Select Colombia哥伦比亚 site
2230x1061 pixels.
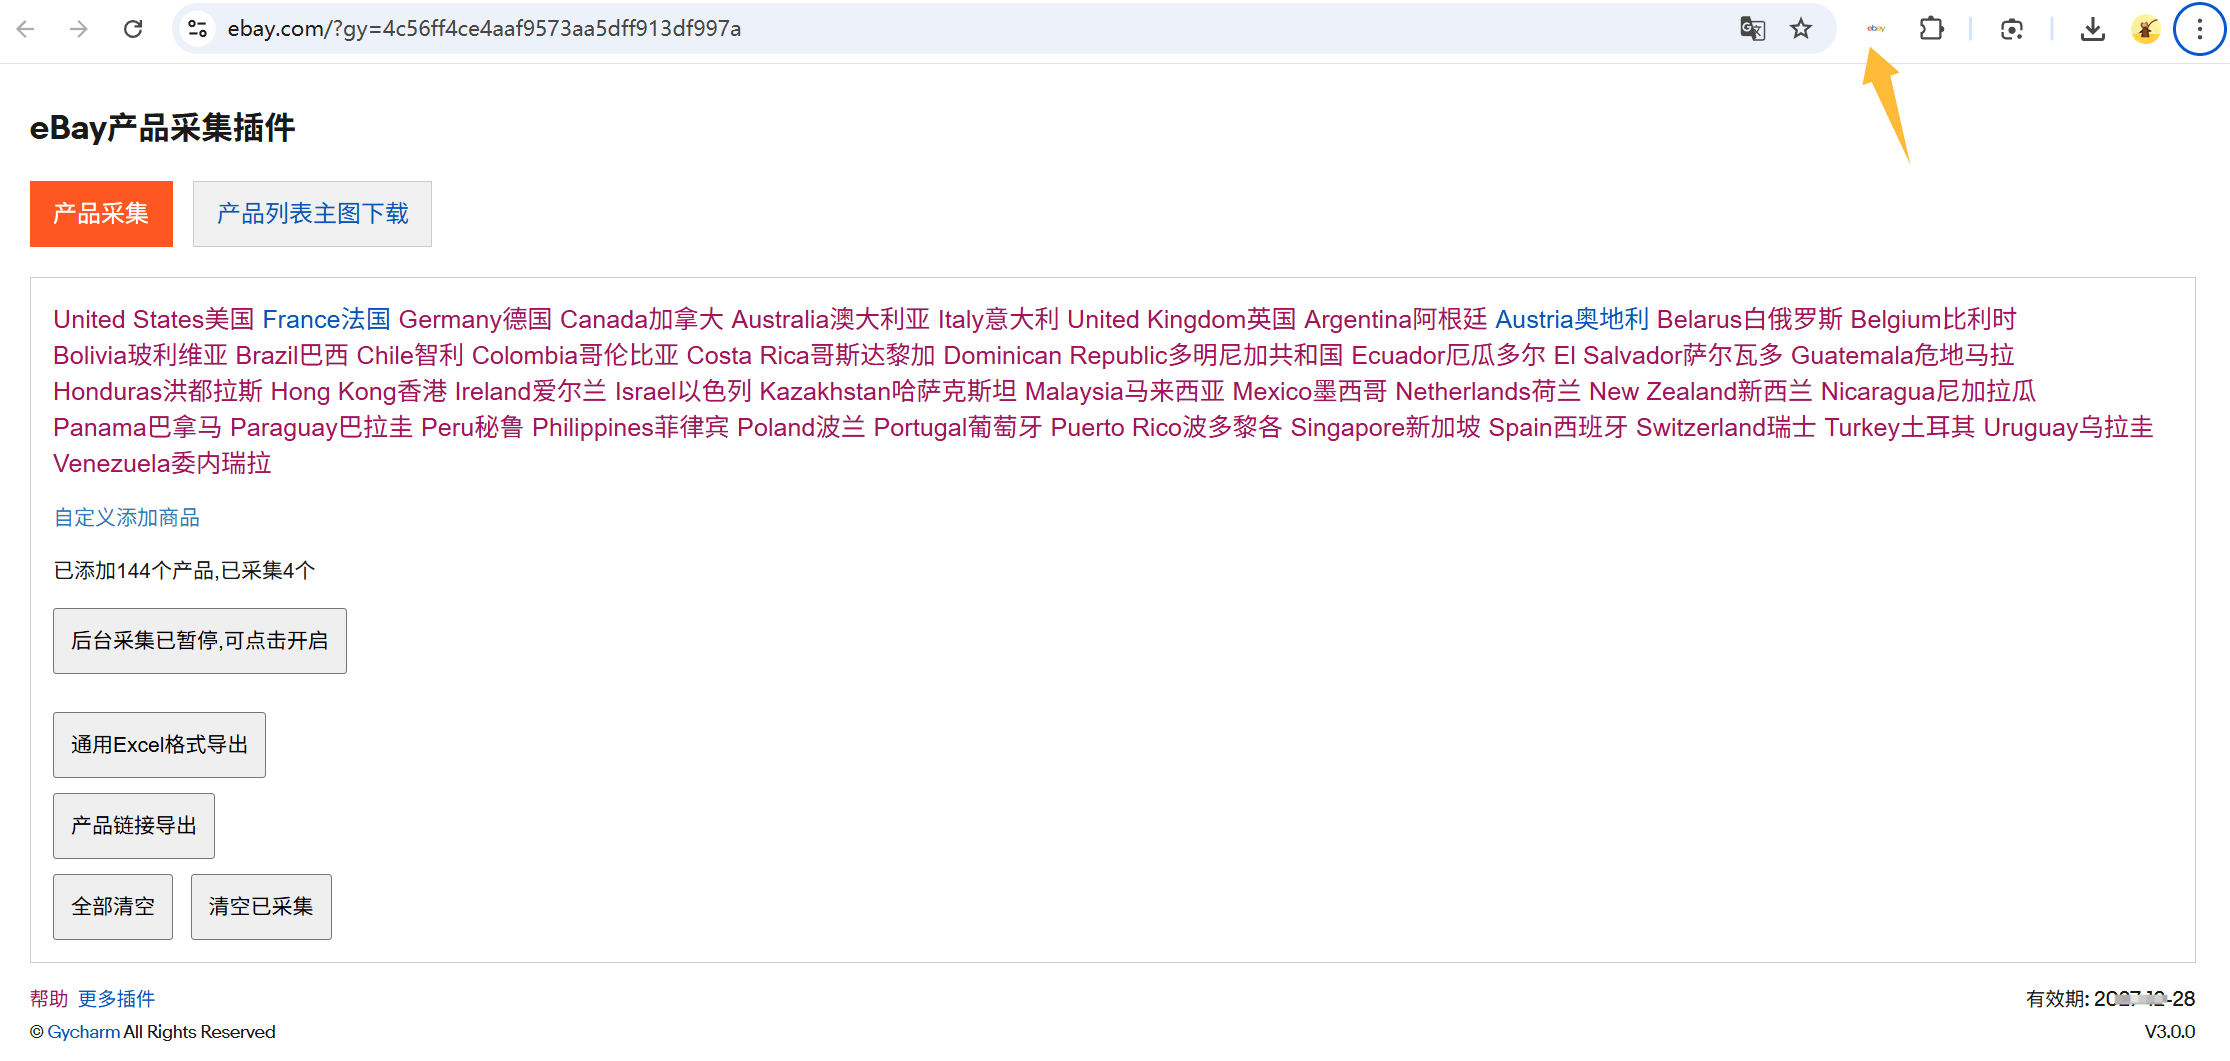[x=574, y=356]
